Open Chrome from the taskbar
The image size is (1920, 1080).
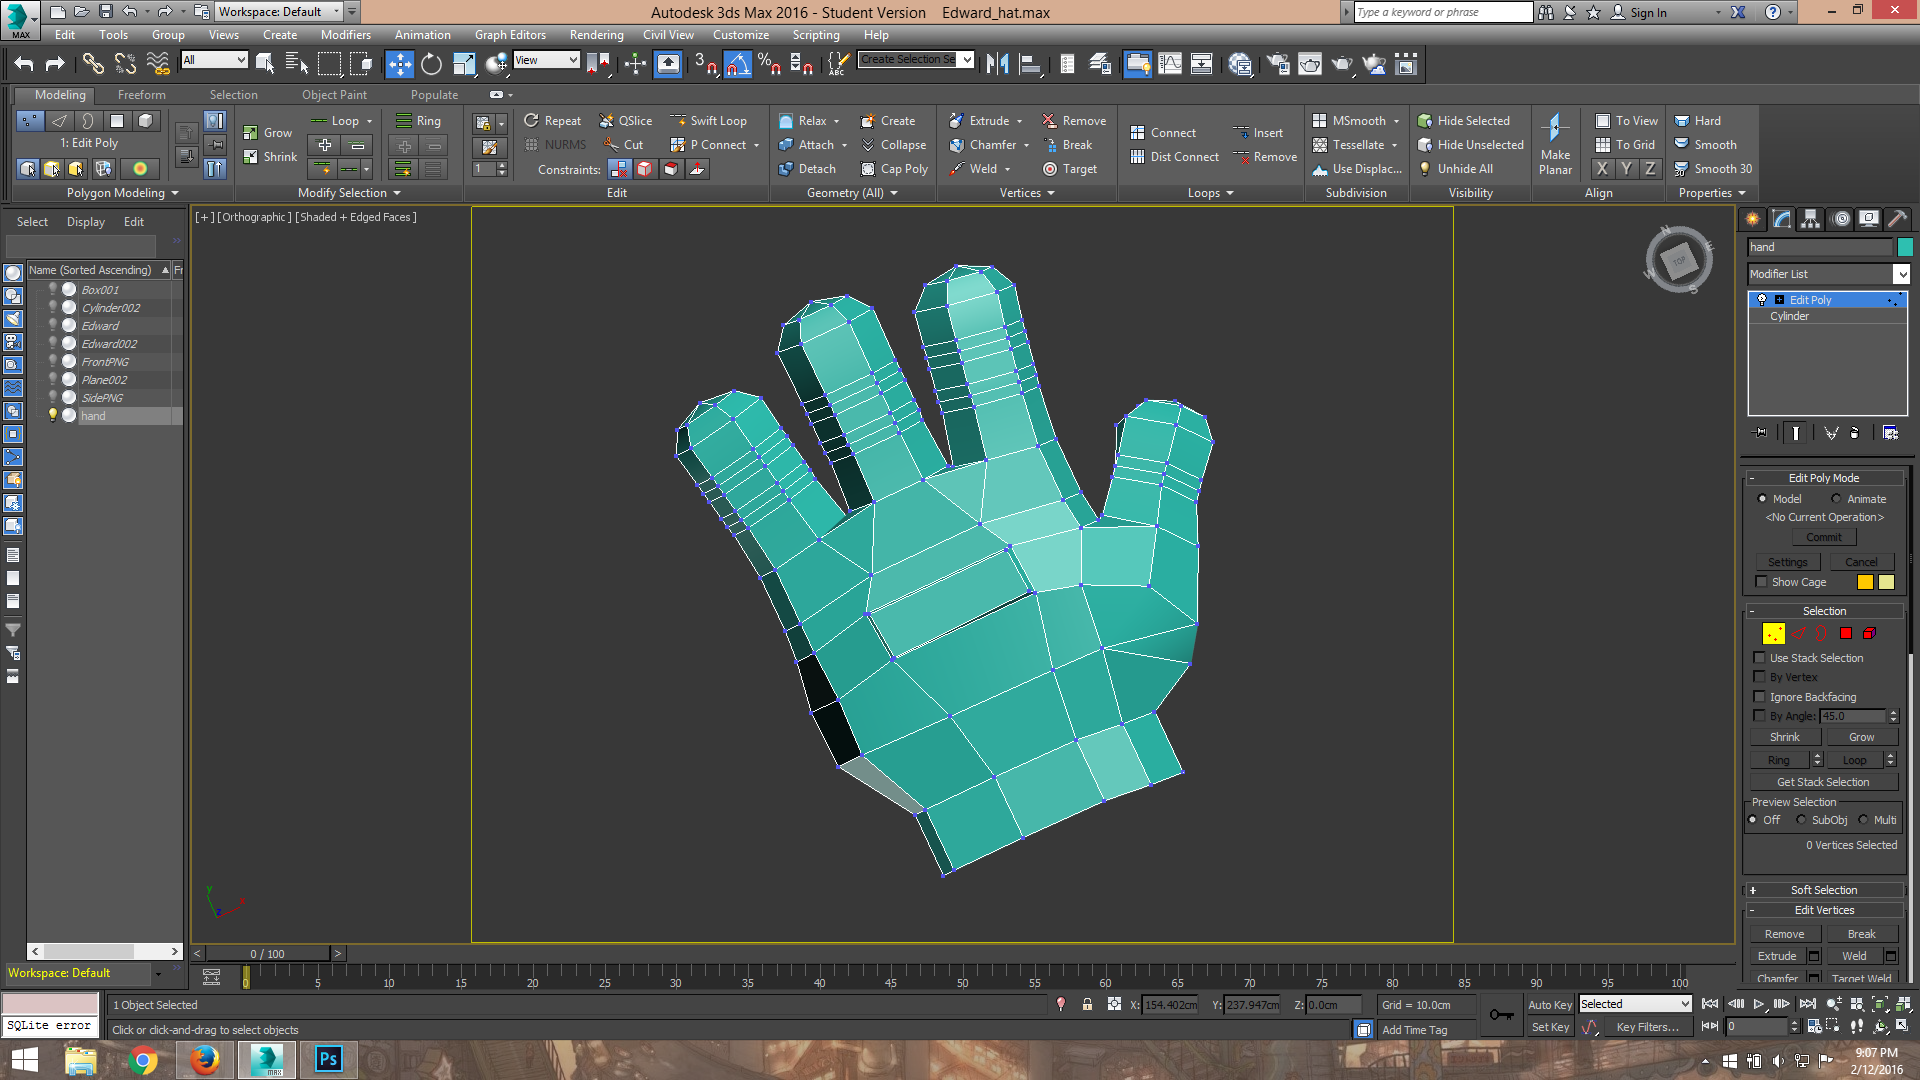[x=143, y=1059]
